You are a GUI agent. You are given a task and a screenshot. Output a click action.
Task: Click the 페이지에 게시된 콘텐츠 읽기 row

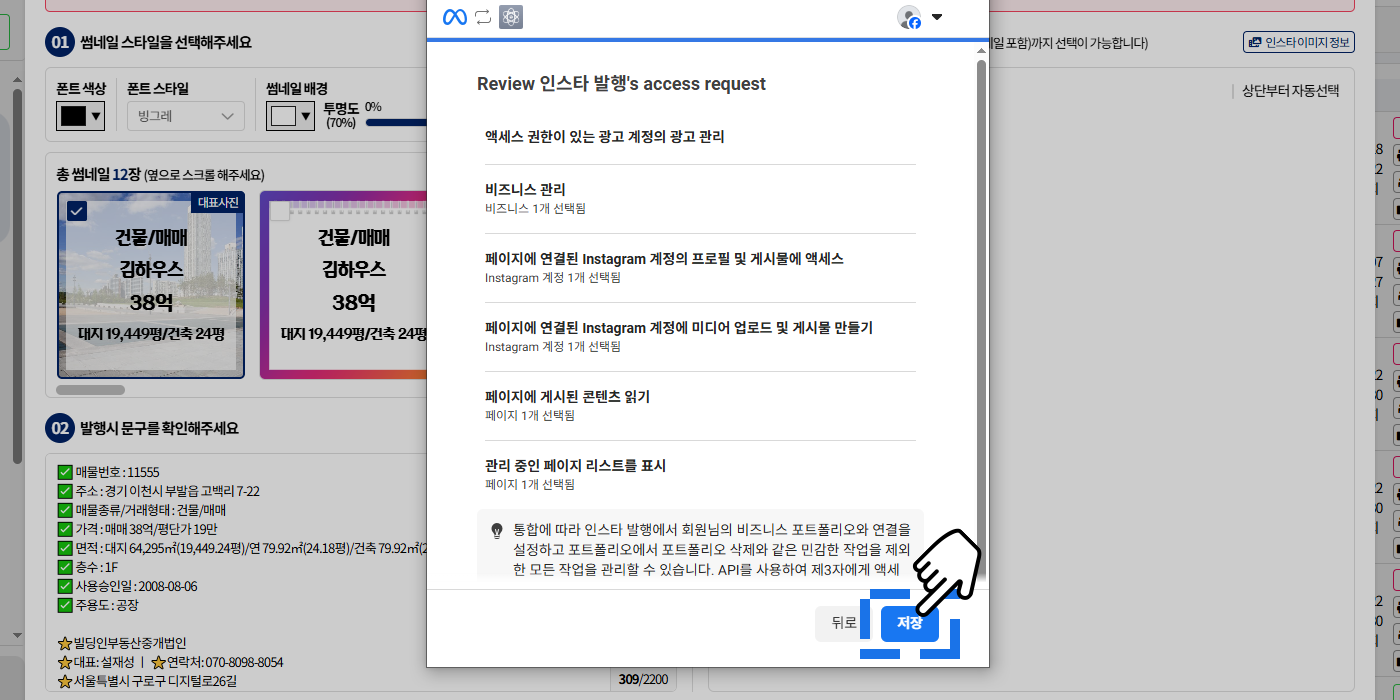tap(700, 405)
